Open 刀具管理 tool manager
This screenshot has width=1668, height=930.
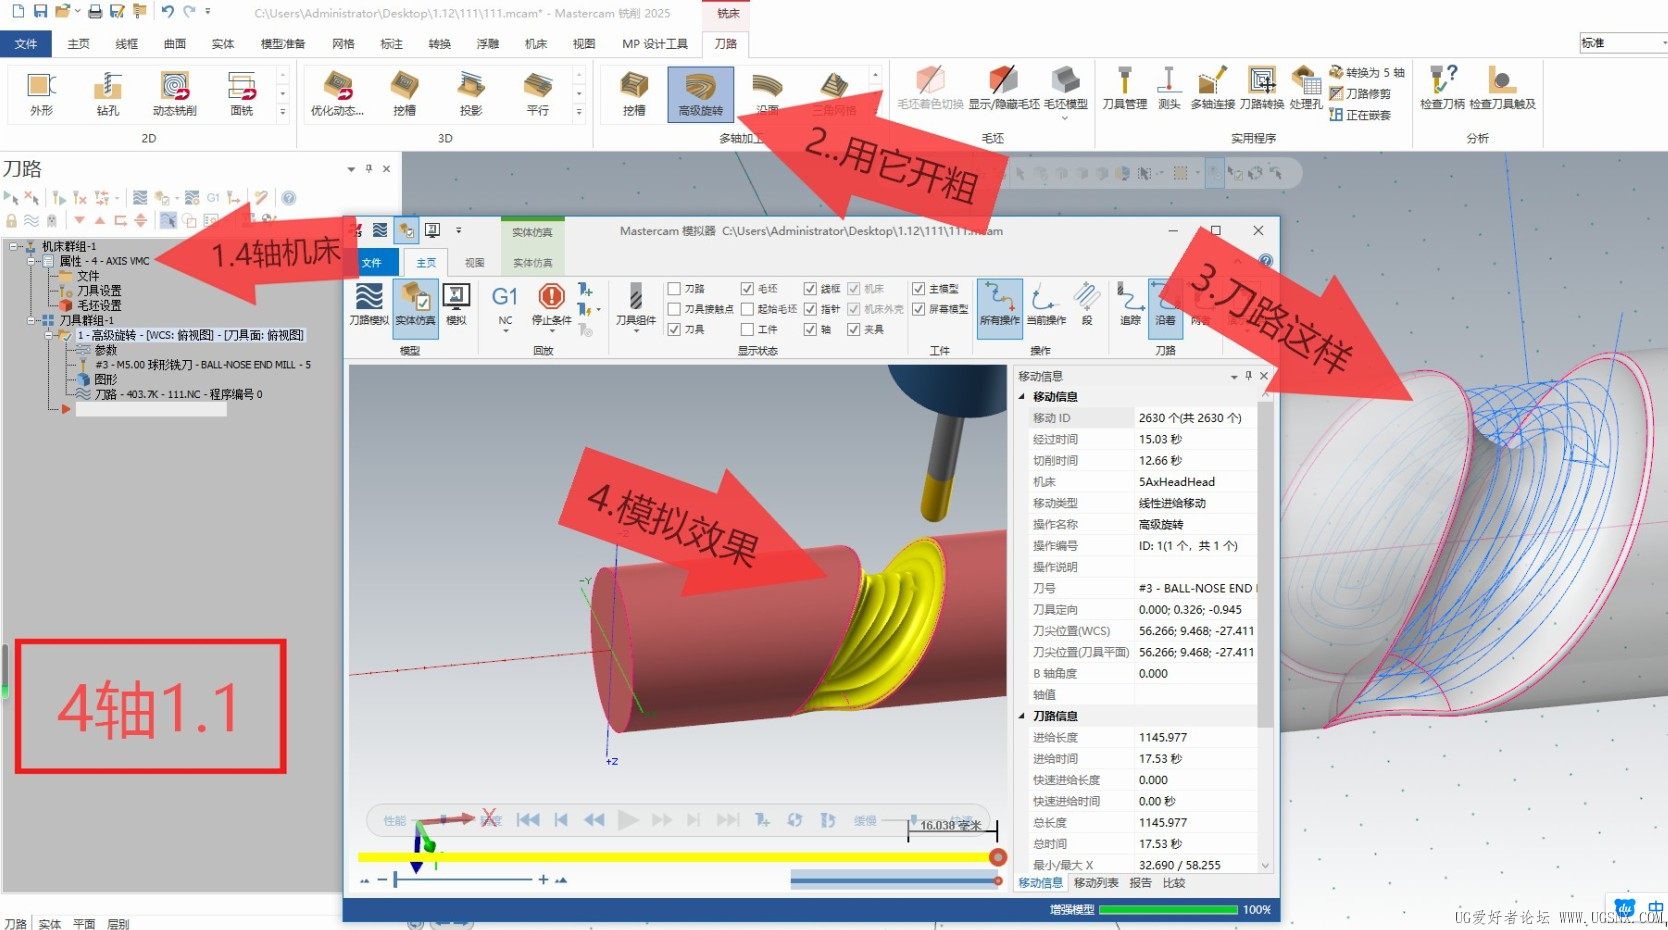point(1125,89)
